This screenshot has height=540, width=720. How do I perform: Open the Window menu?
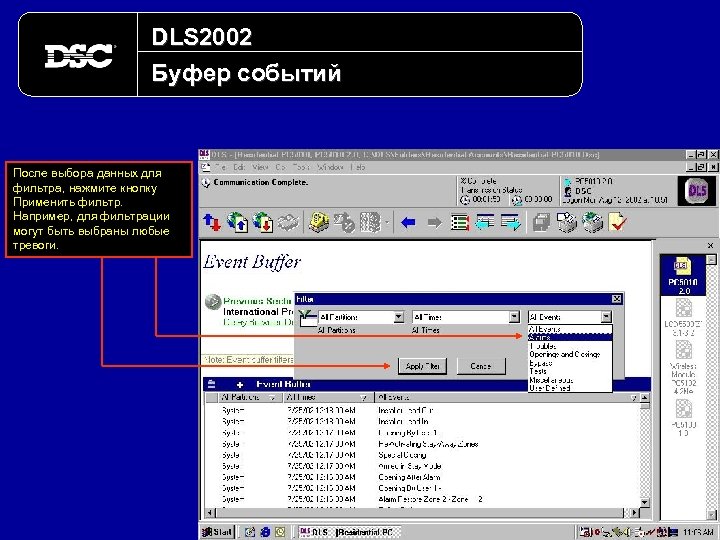[x=330, y=167]
